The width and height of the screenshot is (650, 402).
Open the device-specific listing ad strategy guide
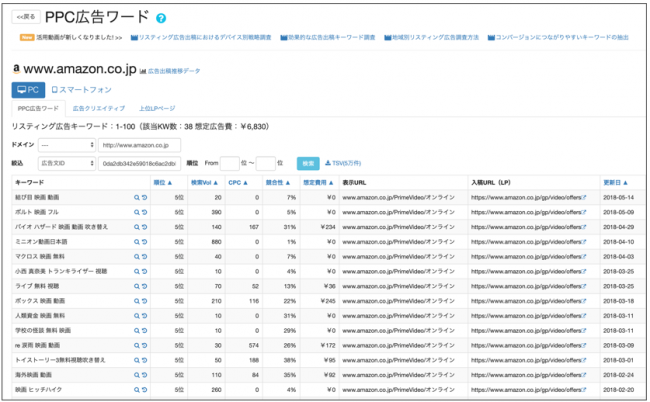click(201, 38)
